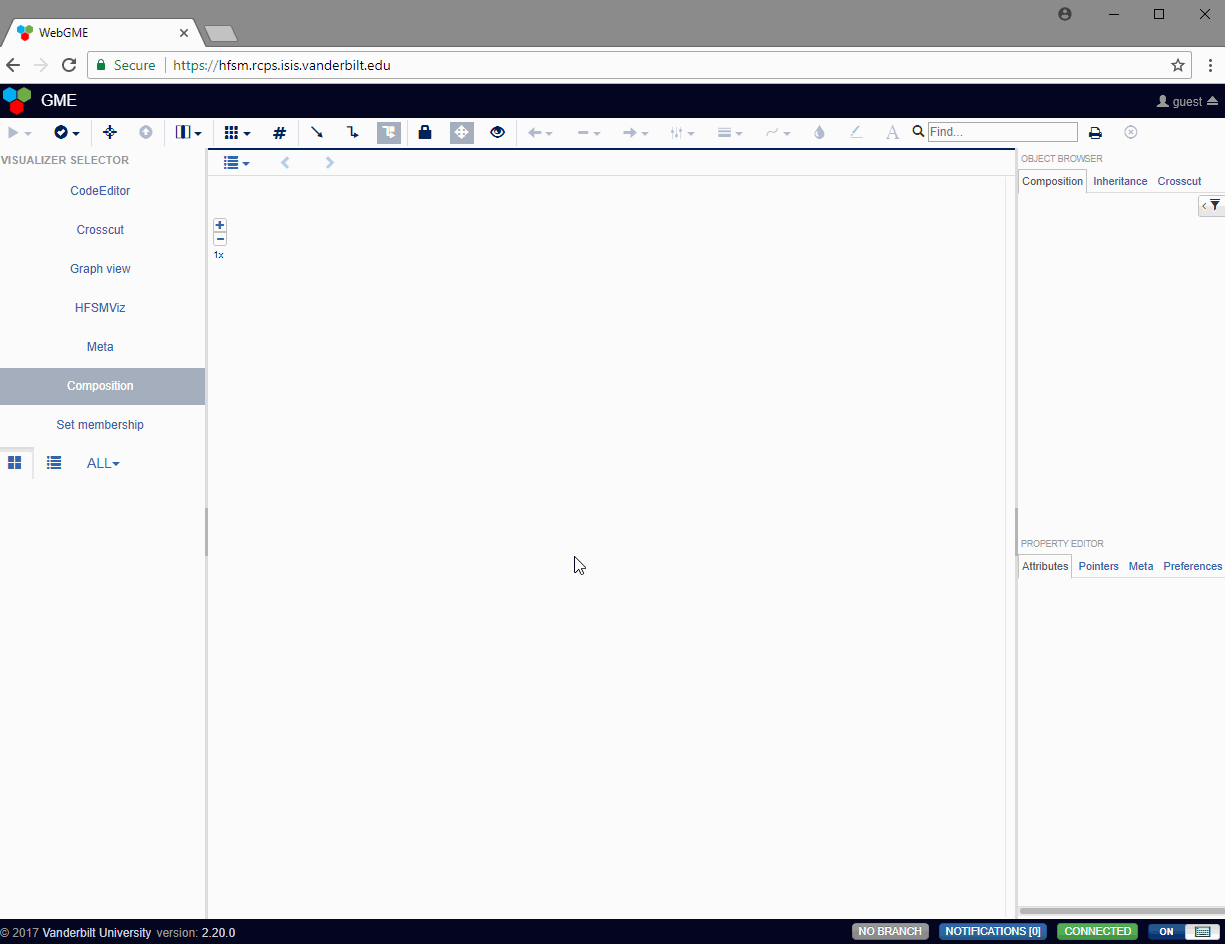Click the keyboard icon in status bar

click(x=1199, y=931)
